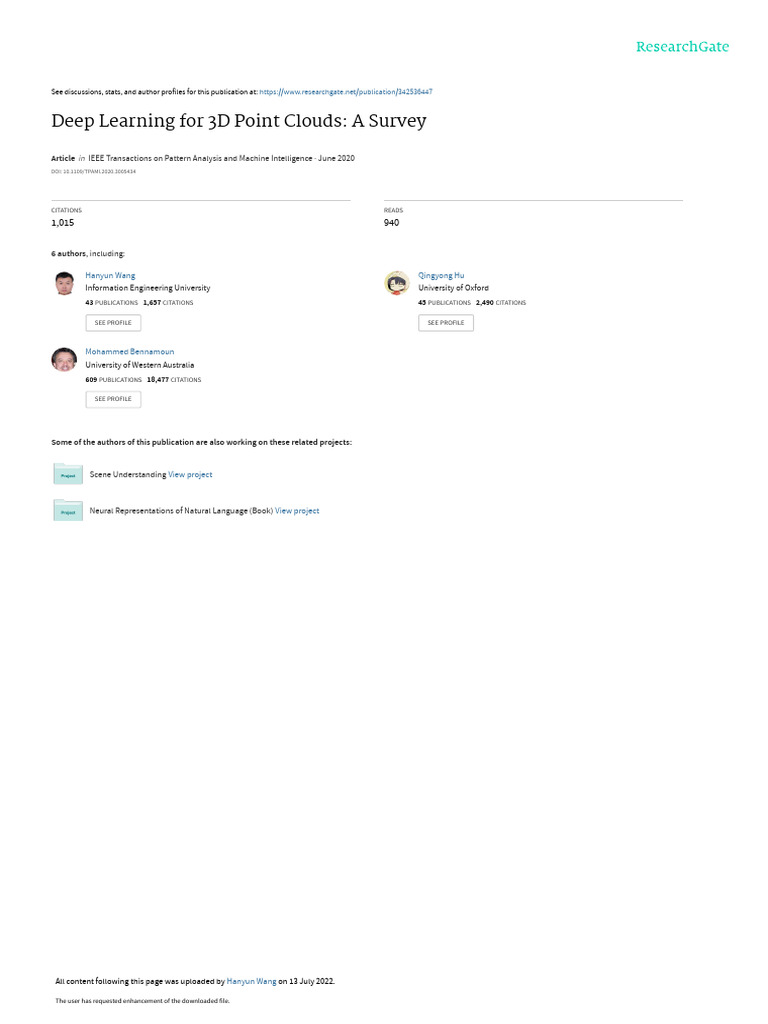
Task: Click the ResearchGate logo
Action: (x=682, y=46)
